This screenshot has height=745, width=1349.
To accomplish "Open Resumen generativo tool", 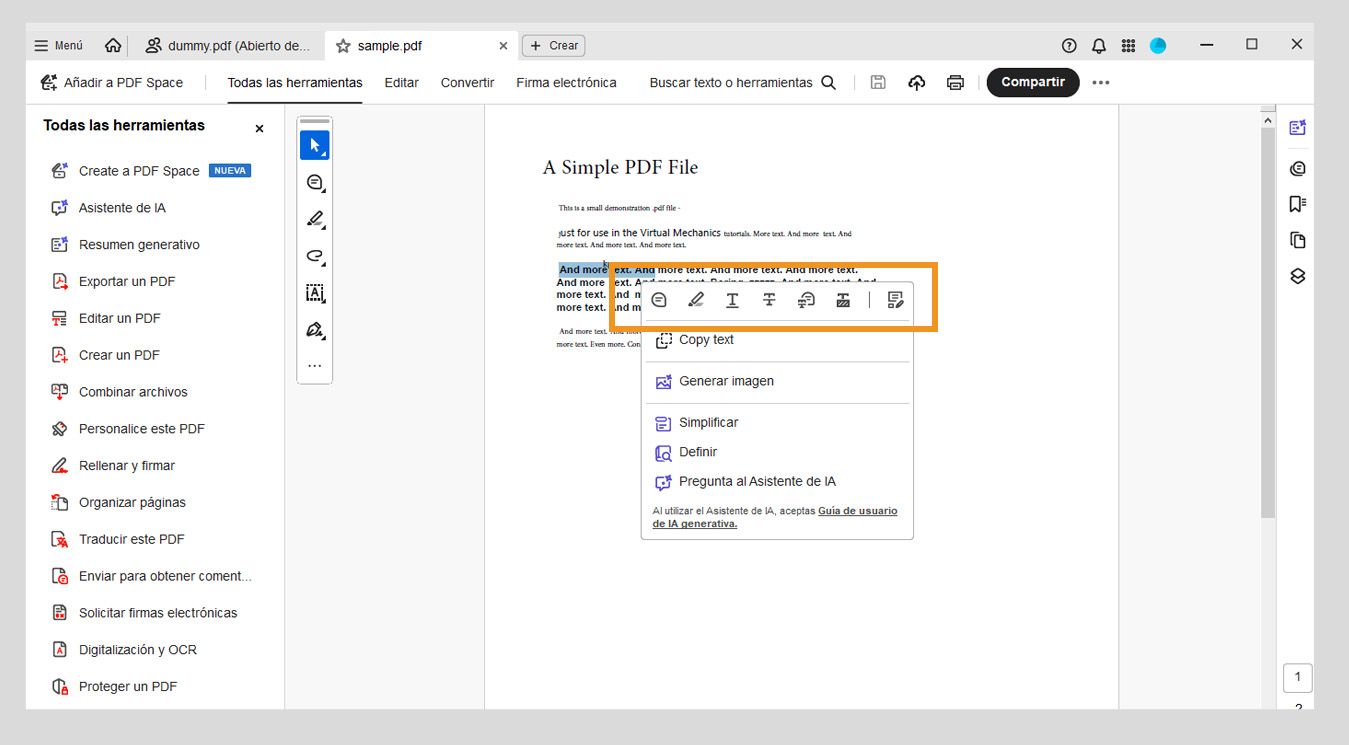I will [125, 245].
